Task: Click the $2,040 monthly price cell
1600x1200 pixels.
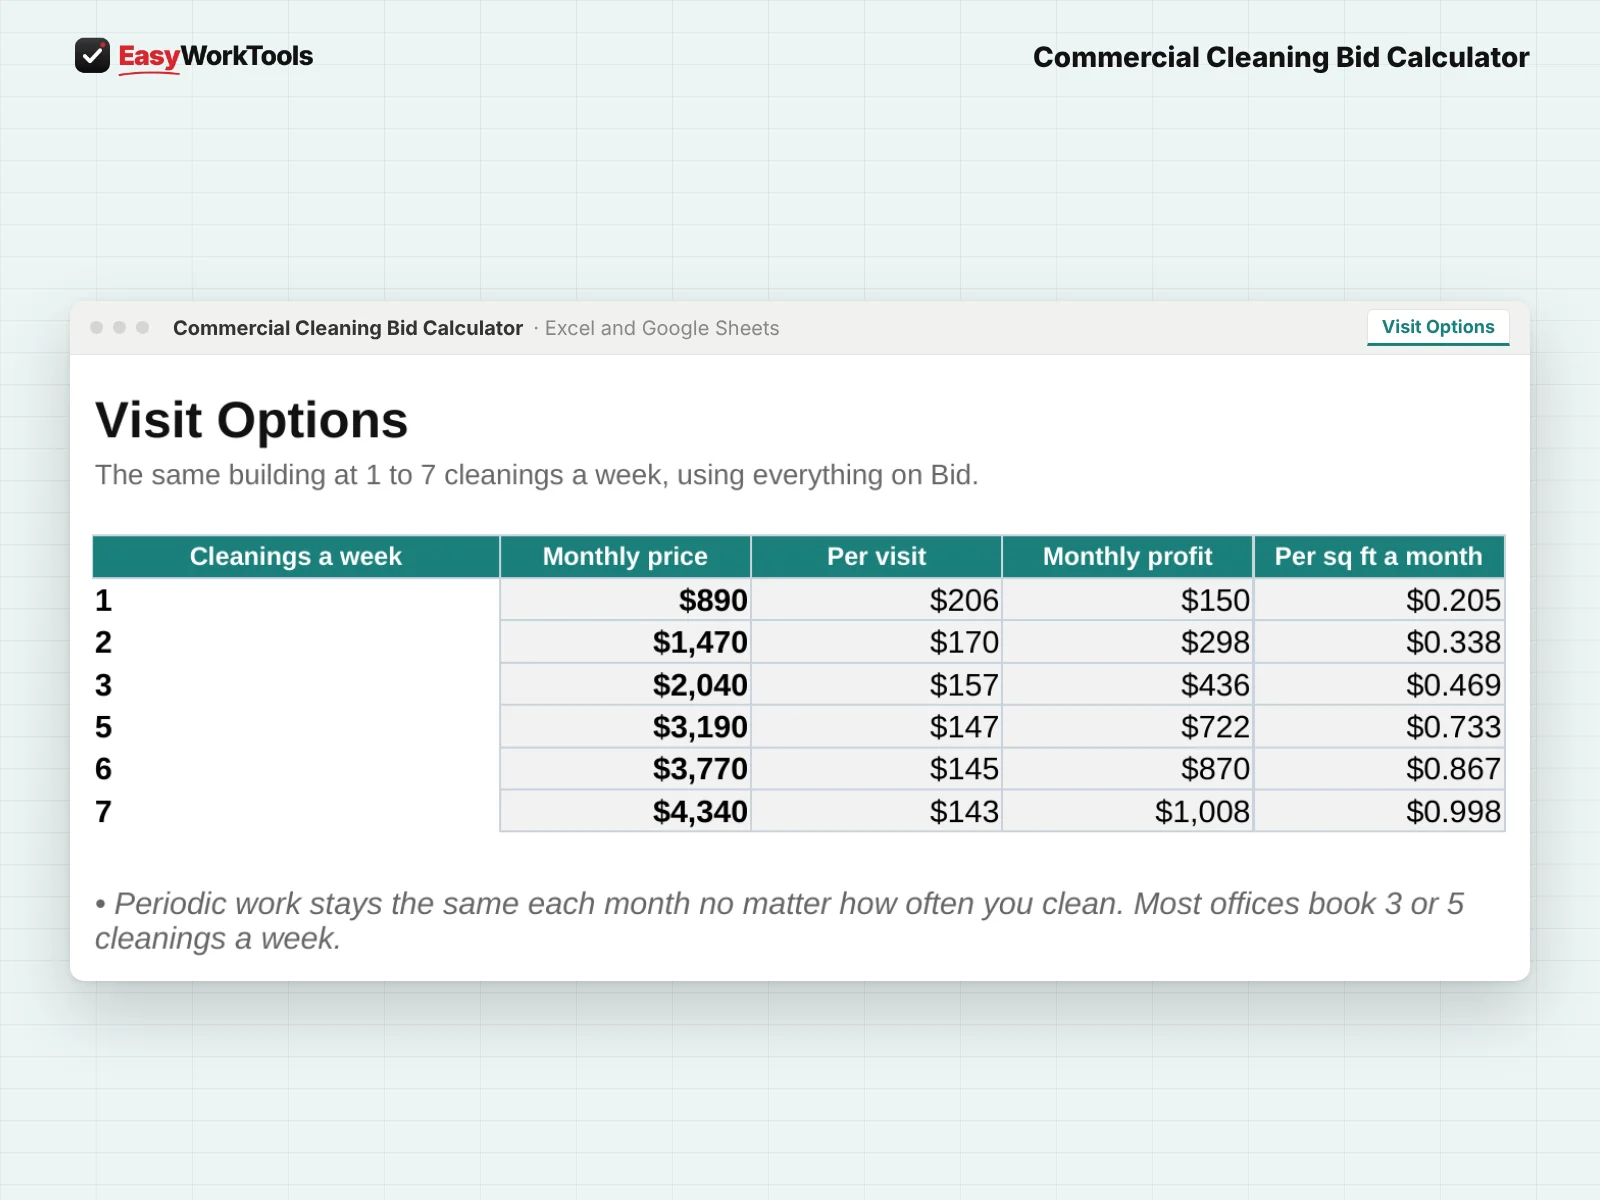Action: pyautogui.click(x=625, y=685)
